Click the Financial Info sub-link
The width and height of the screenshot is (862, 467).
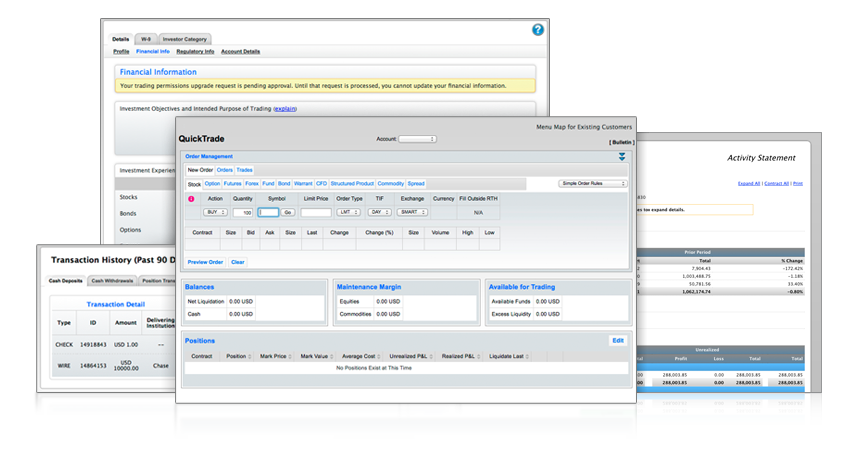click(x=153, y=52)
